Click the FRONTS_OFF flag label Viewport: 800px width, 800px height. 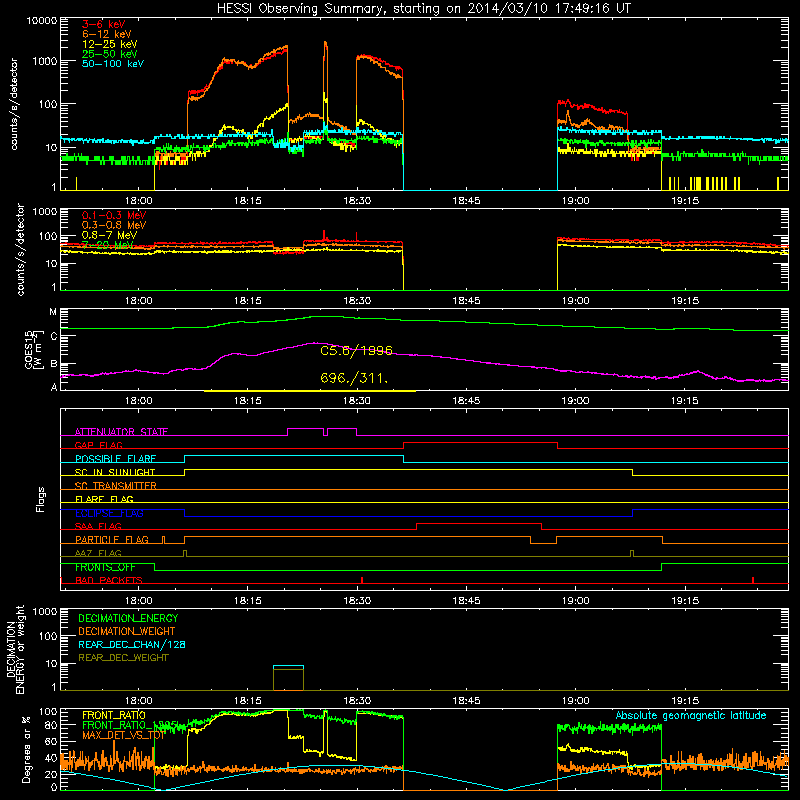point(105,567)
